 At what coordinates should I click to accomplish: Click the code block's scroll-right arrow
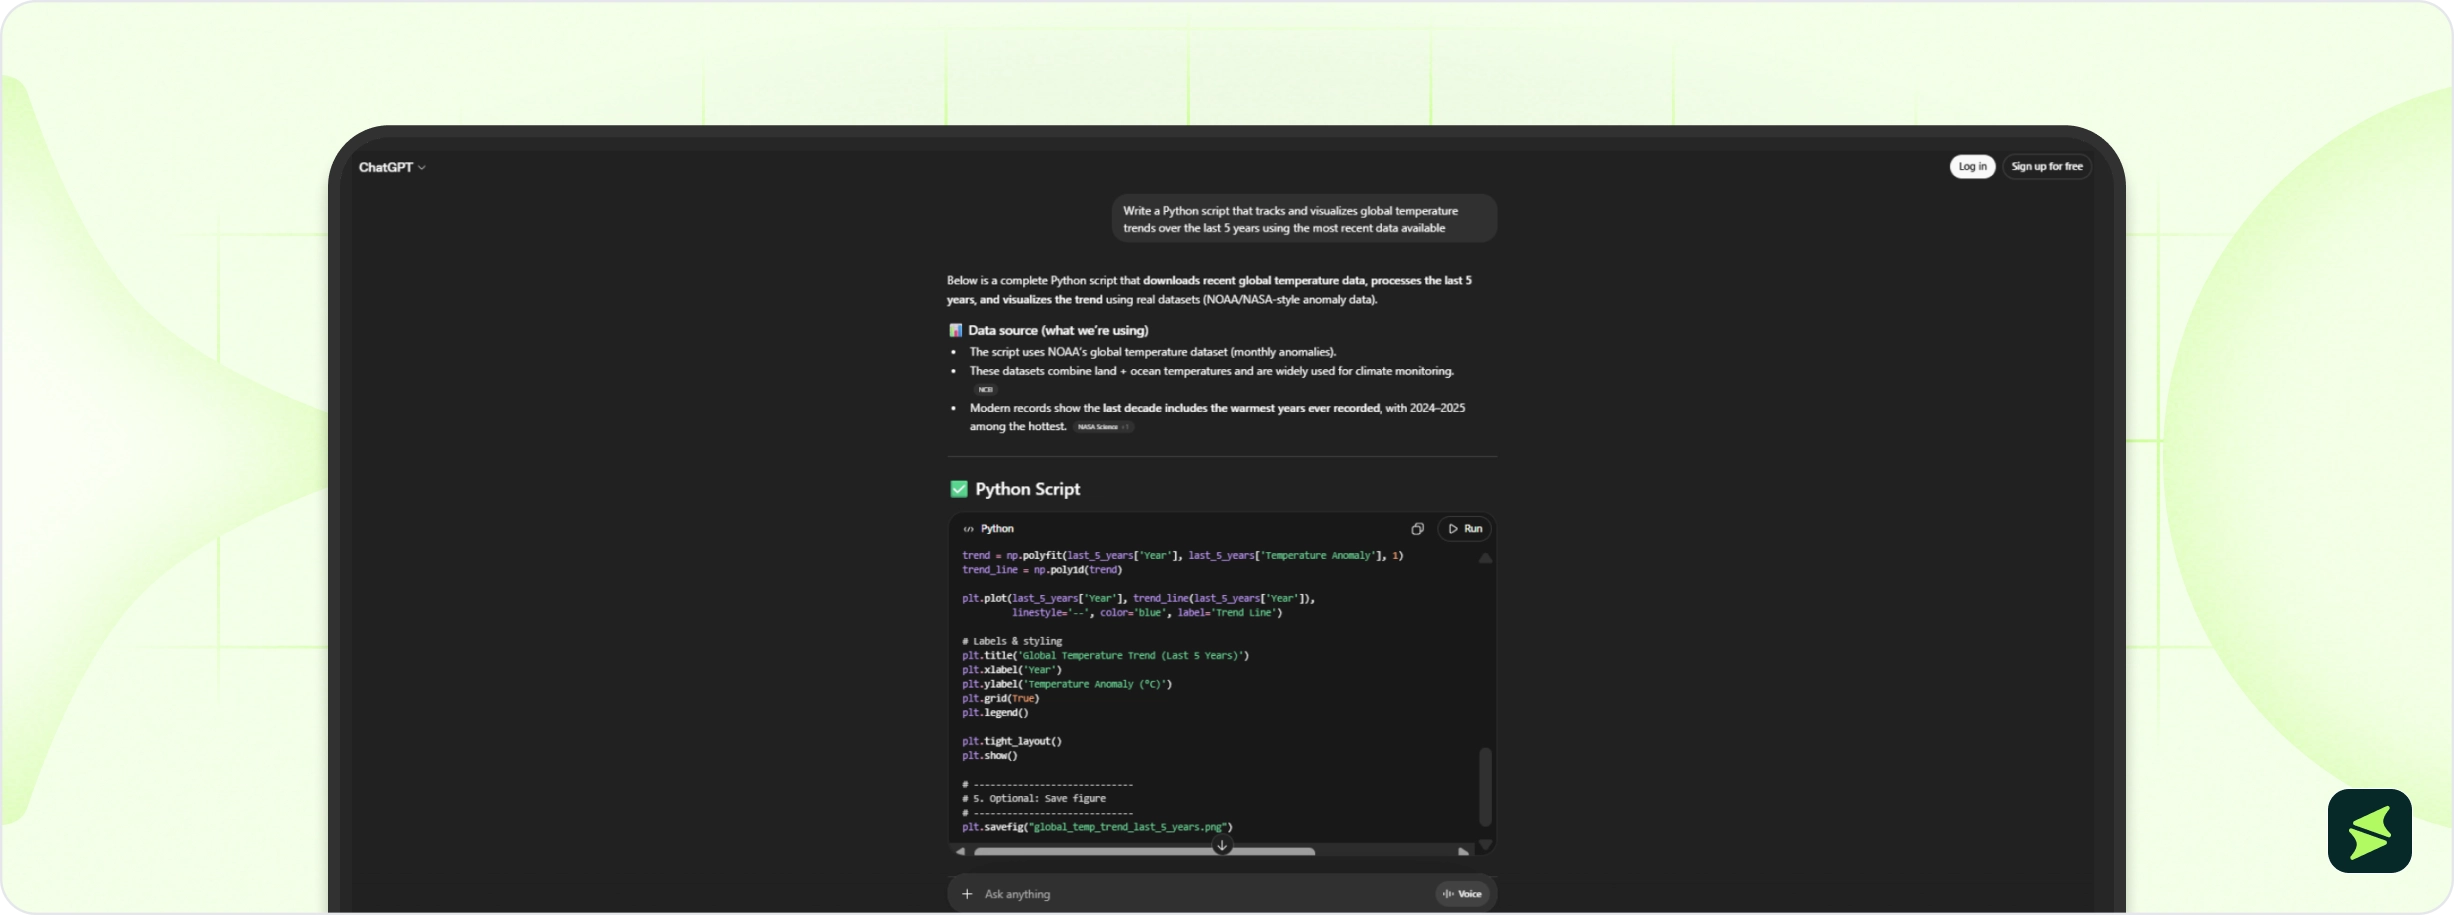pyautogui.click(x=1463, y=852)
